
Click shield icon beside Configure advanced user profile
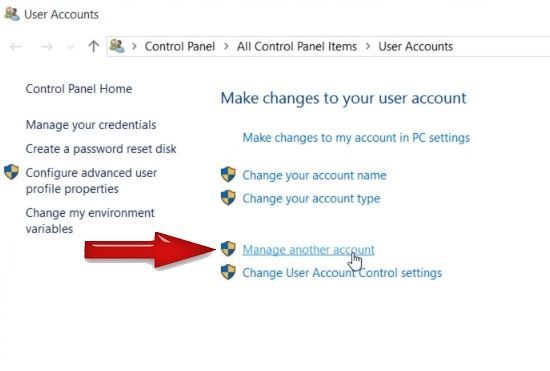click(11, 172)
